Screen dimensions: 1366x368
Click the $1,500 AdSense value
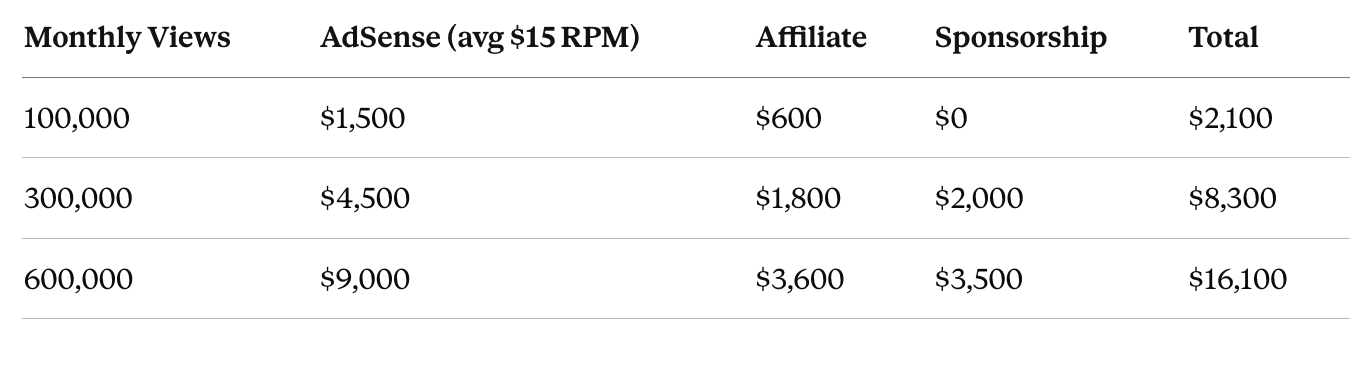point(363,119)
